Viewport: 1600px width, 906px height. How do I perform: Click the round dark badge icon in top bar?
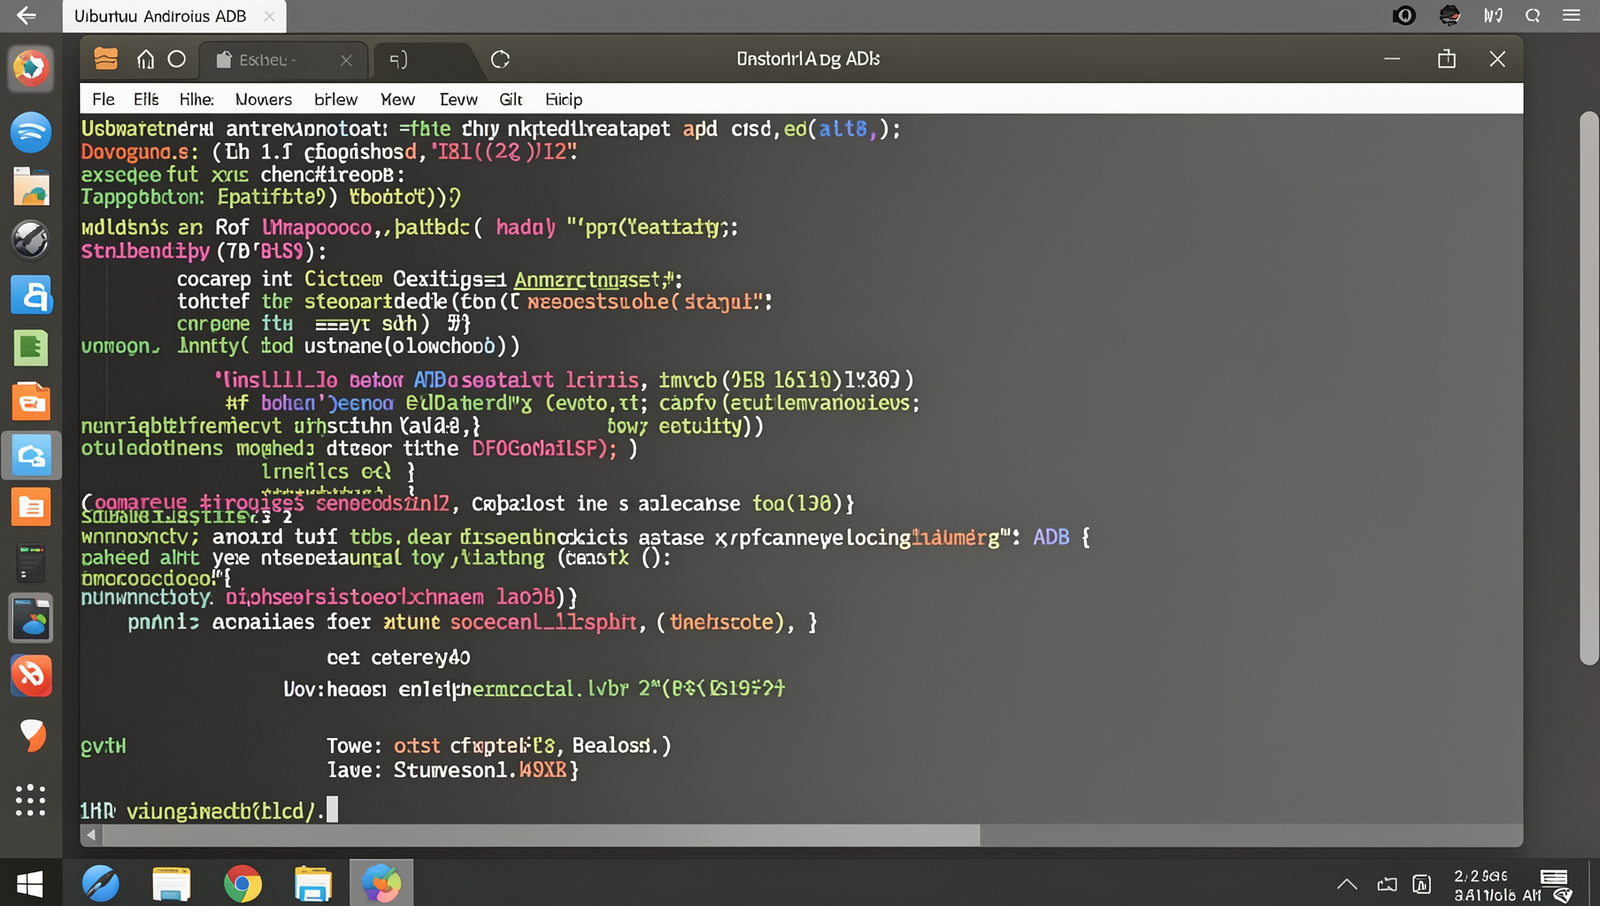click(1404, 15)
